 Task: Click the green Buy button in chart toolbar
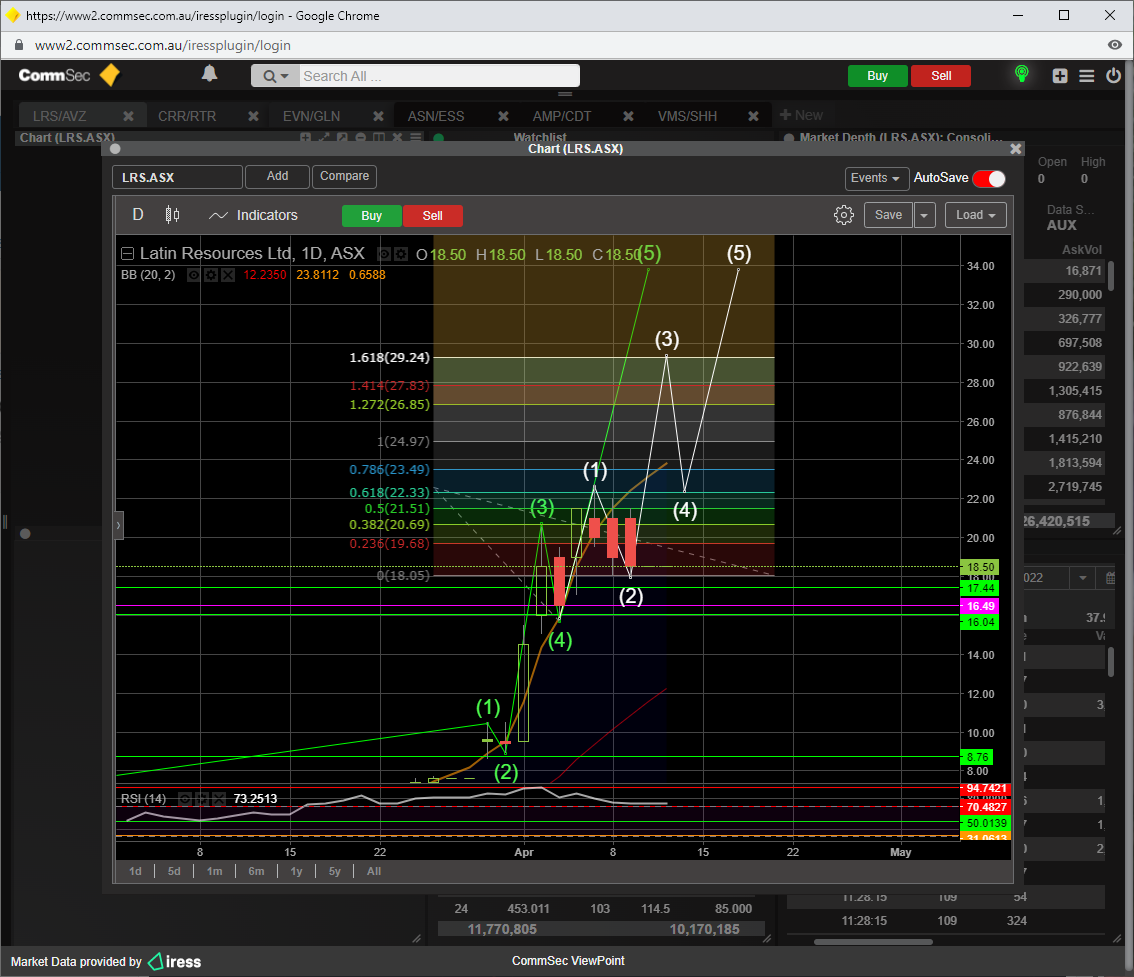pyautogui.click(x=371, y=216)
